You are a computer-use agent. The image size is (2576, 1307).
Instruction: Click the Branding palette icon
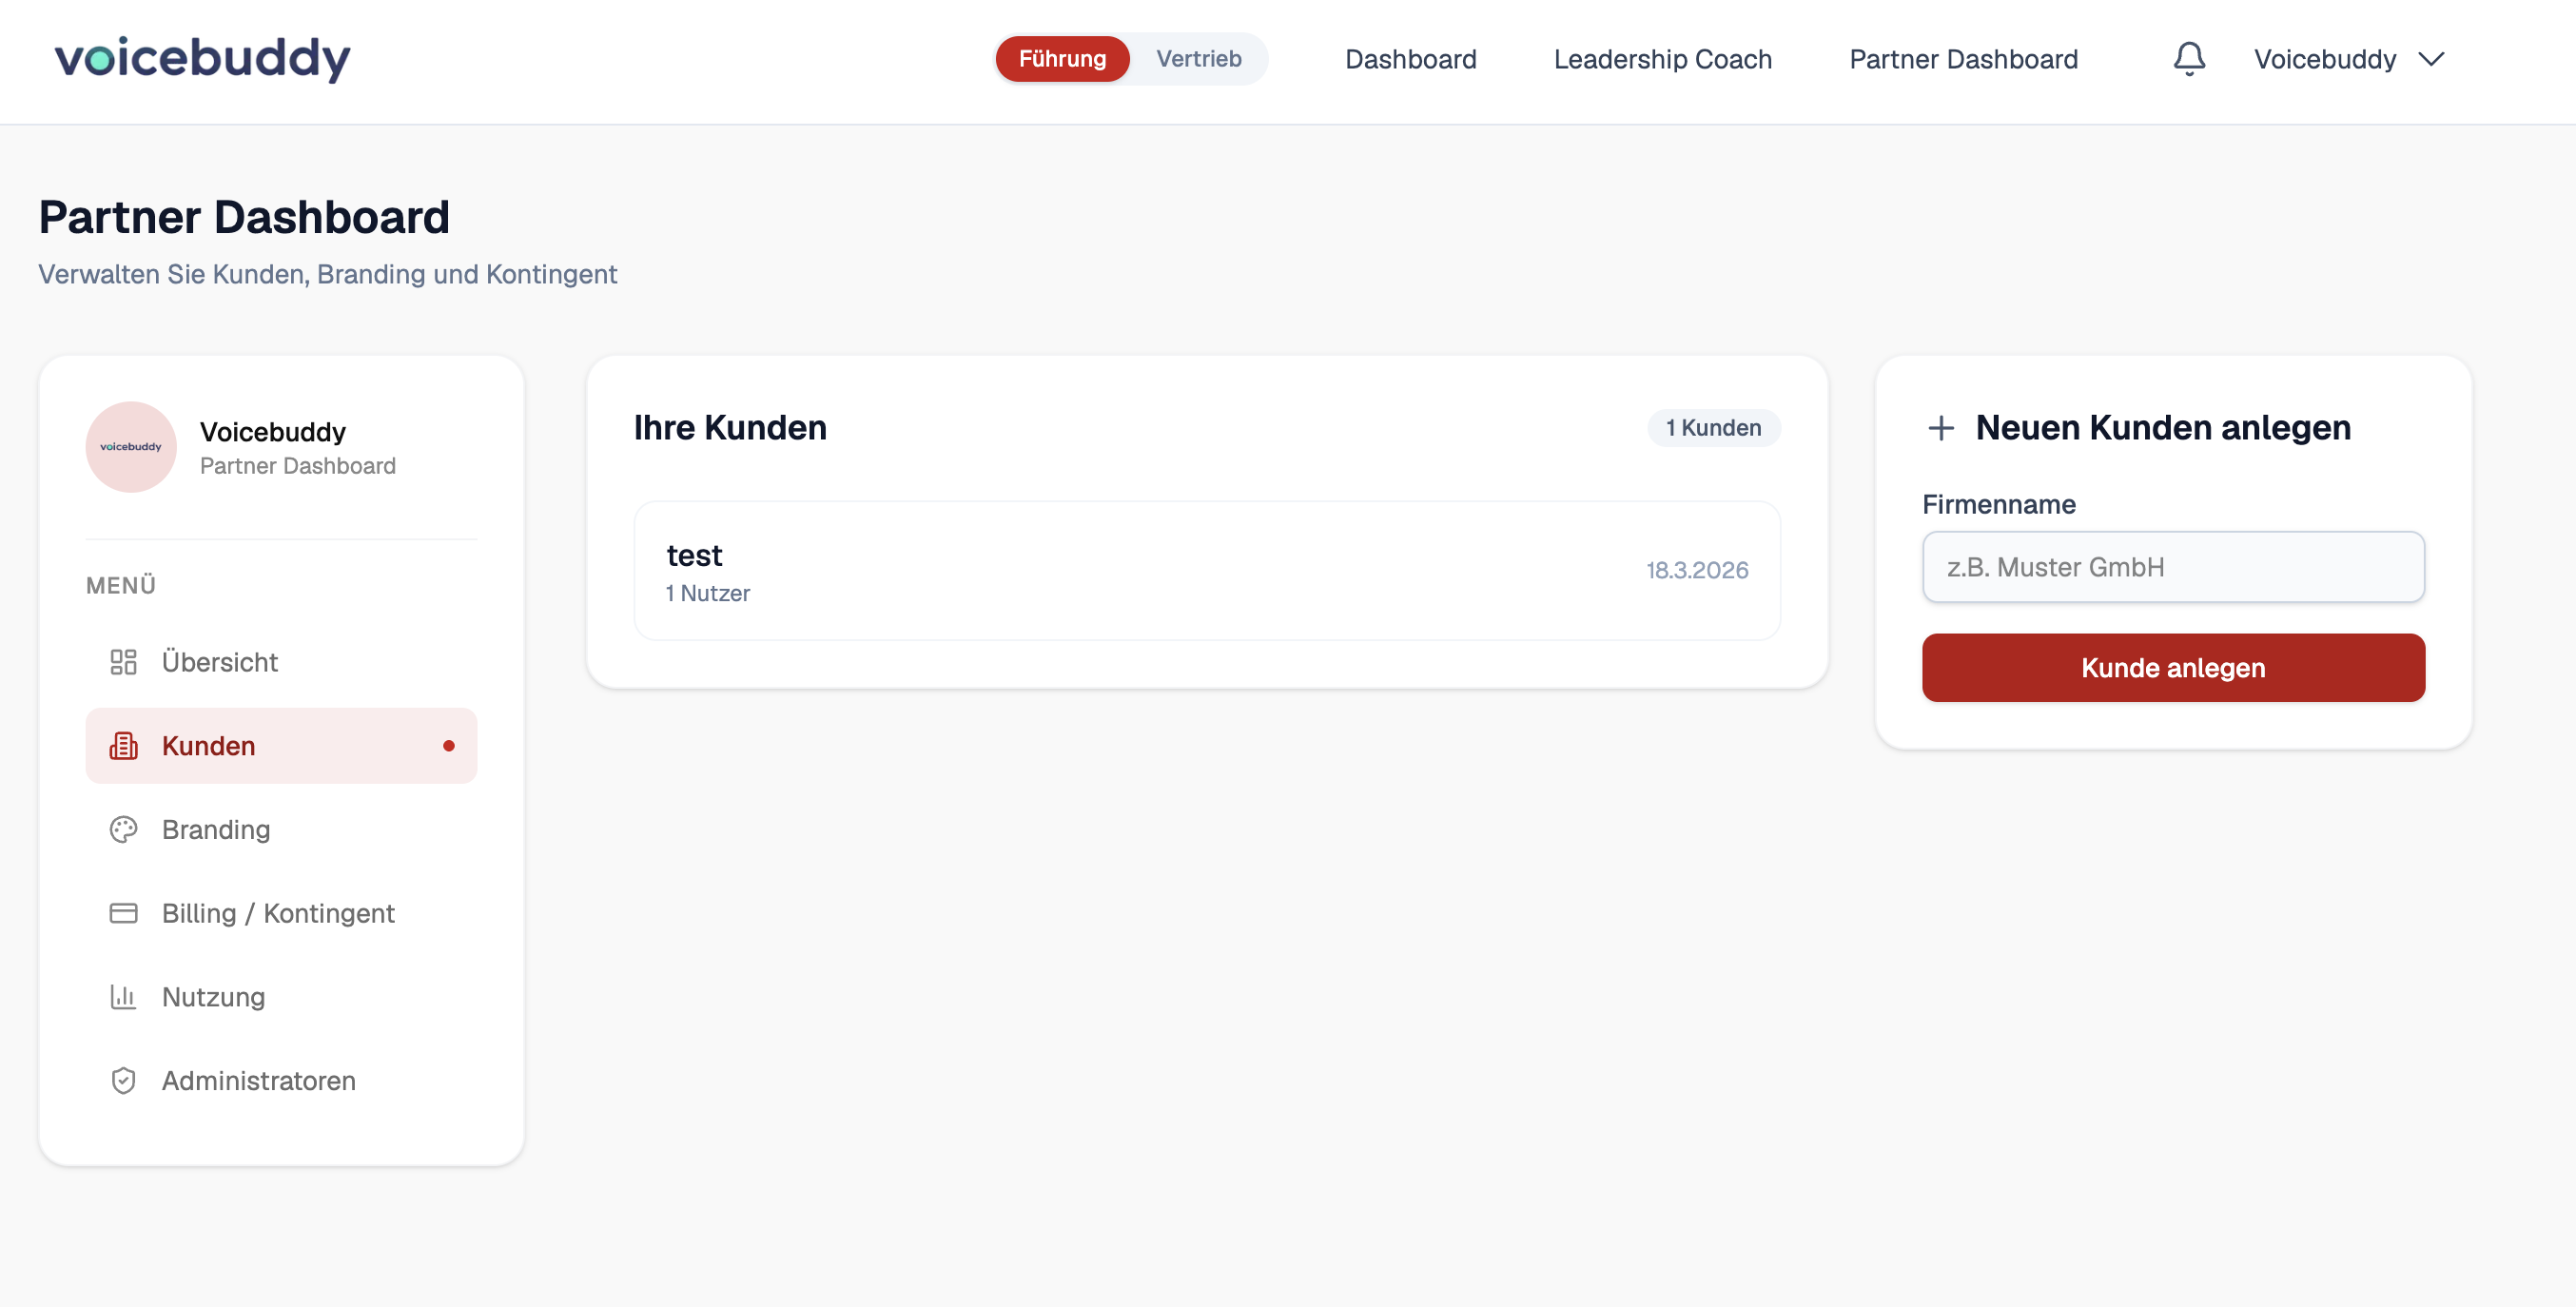122,829
